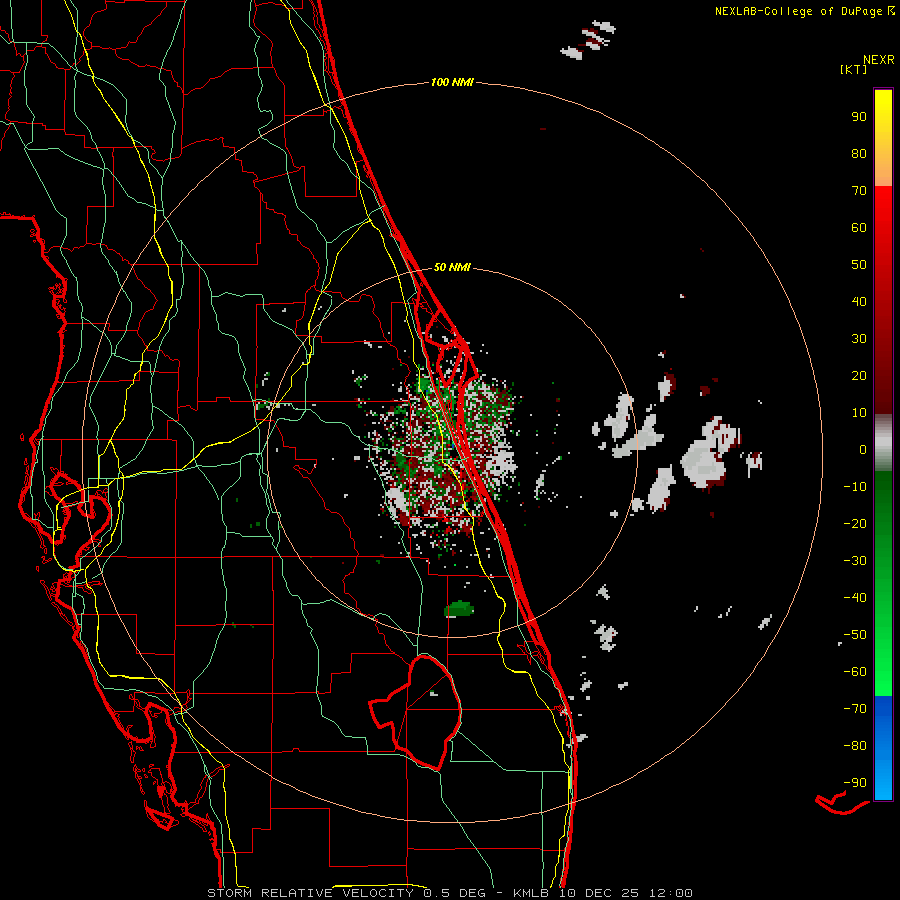
Task: Click the -30 value on velocity scale
Action: coord(855,561)
